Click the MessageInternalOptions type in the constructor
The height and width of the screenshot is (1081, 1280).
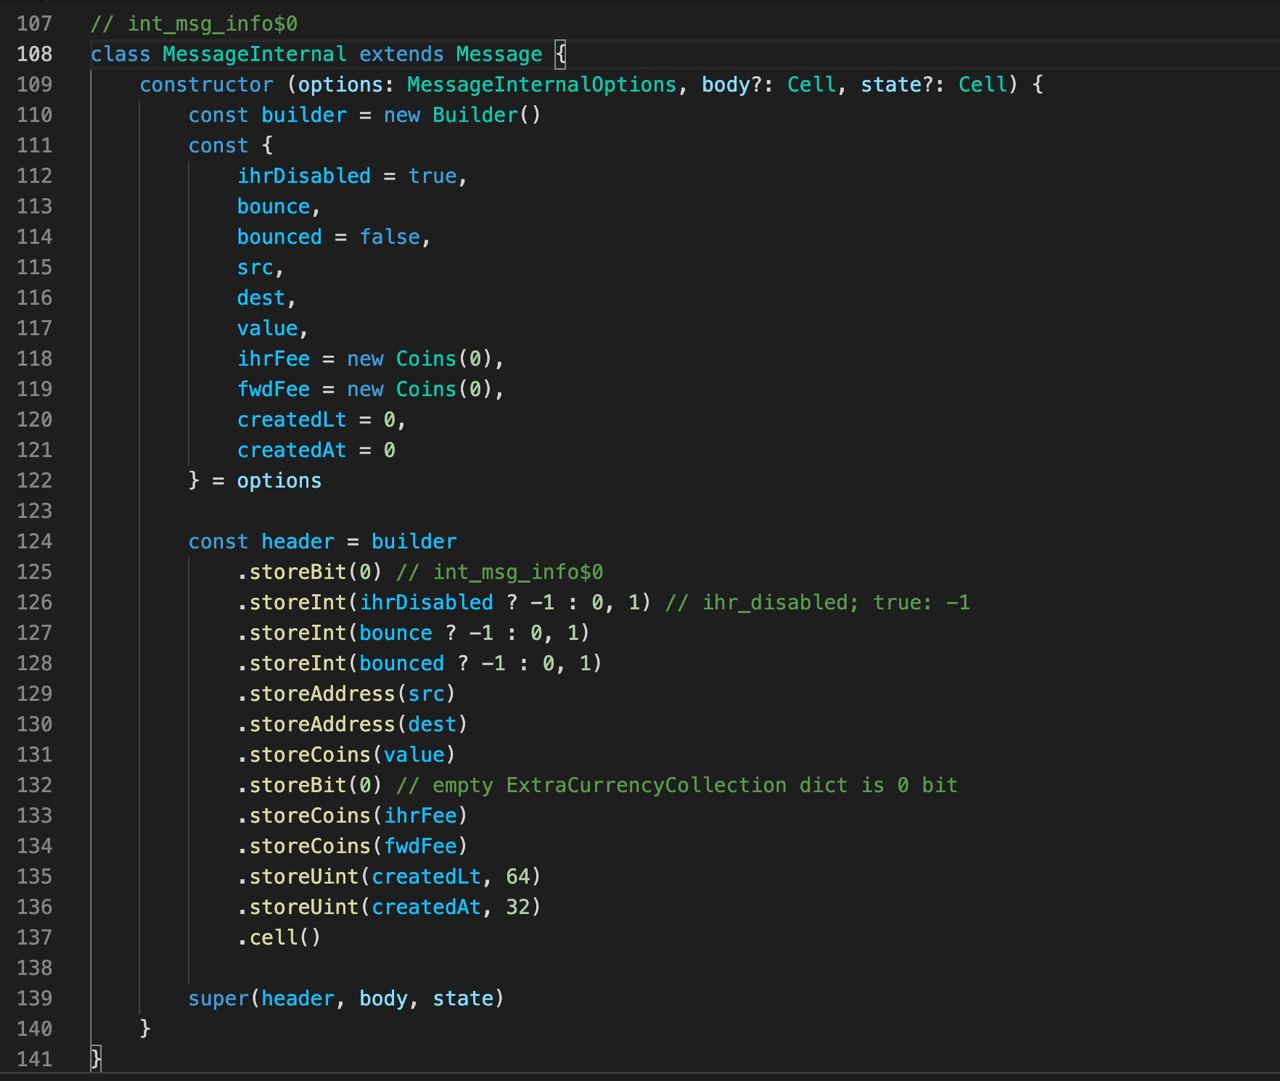(541, 85)
